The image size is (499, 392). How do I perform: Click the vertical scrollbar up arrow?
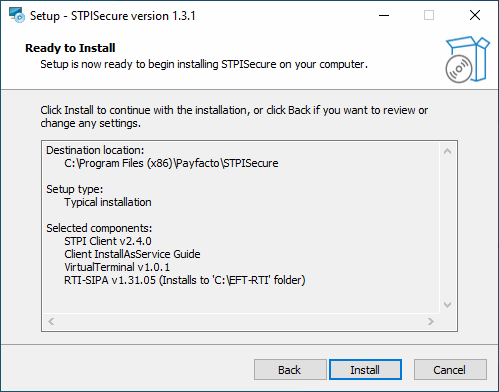448,151
